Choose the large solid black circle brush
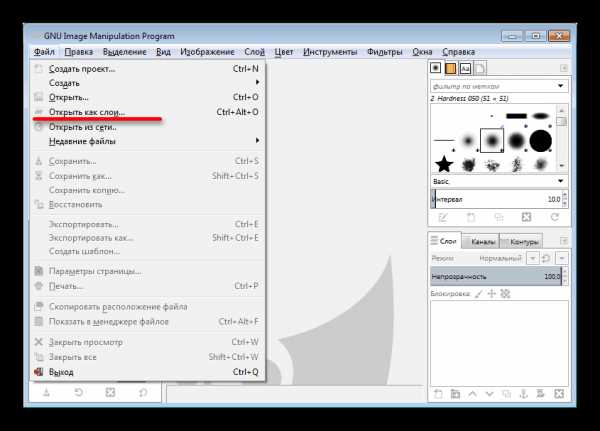Image resolution: width=600 pixels, height=431 pixels. [540, 141]
